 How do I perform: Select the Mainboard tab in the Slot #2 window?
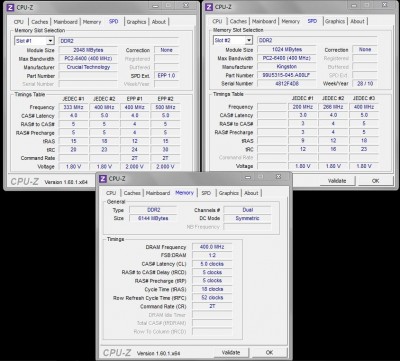(264, 21)
